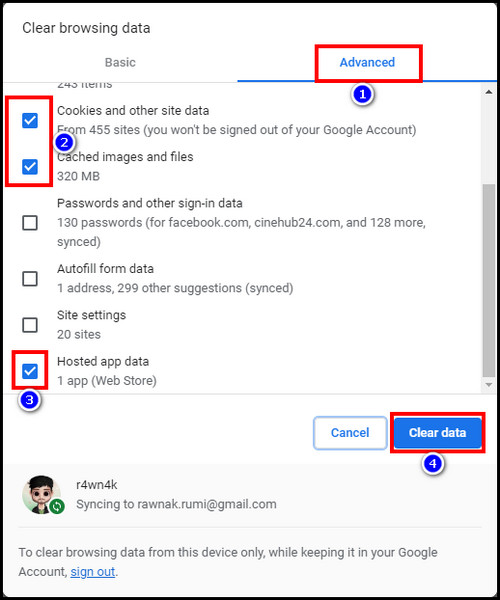This screenshot has width=500, height=600.
Task: Click the Clear data button
Action: pos(438,433)
